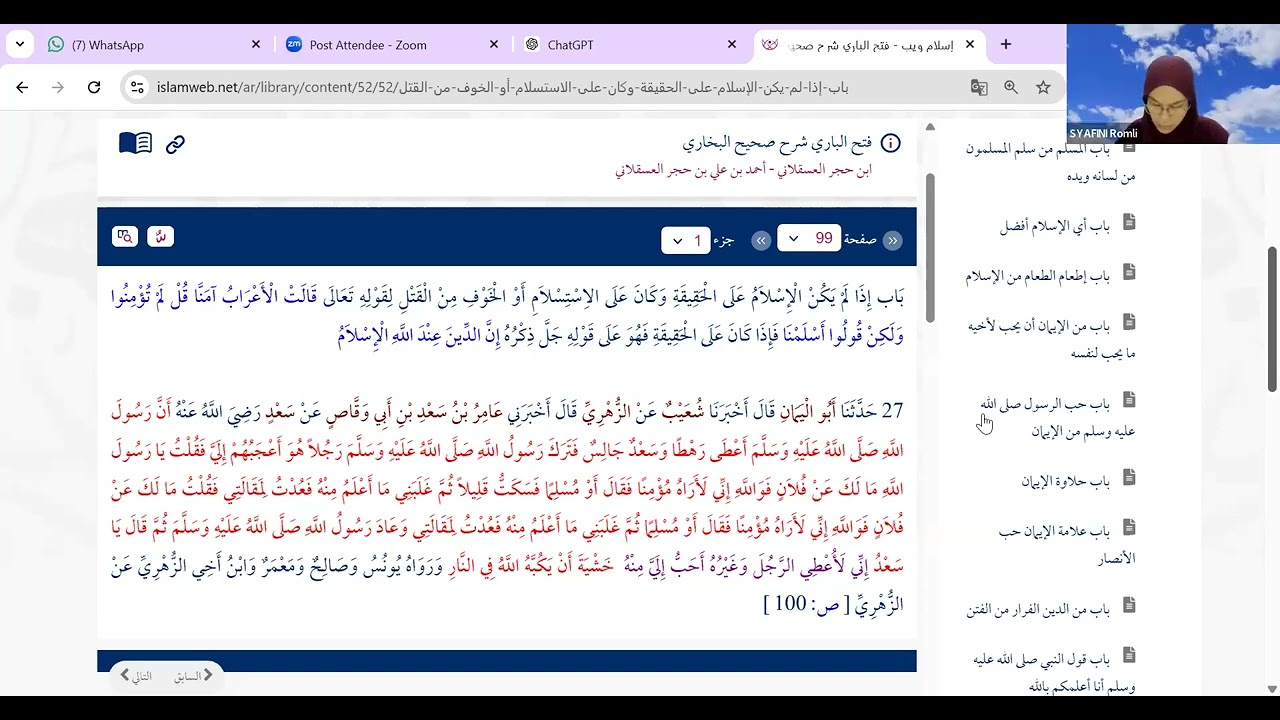Go back with the browser back arrow
Image resolution: width=1280 pixels, height=720 pixels.
coord(22,87)
